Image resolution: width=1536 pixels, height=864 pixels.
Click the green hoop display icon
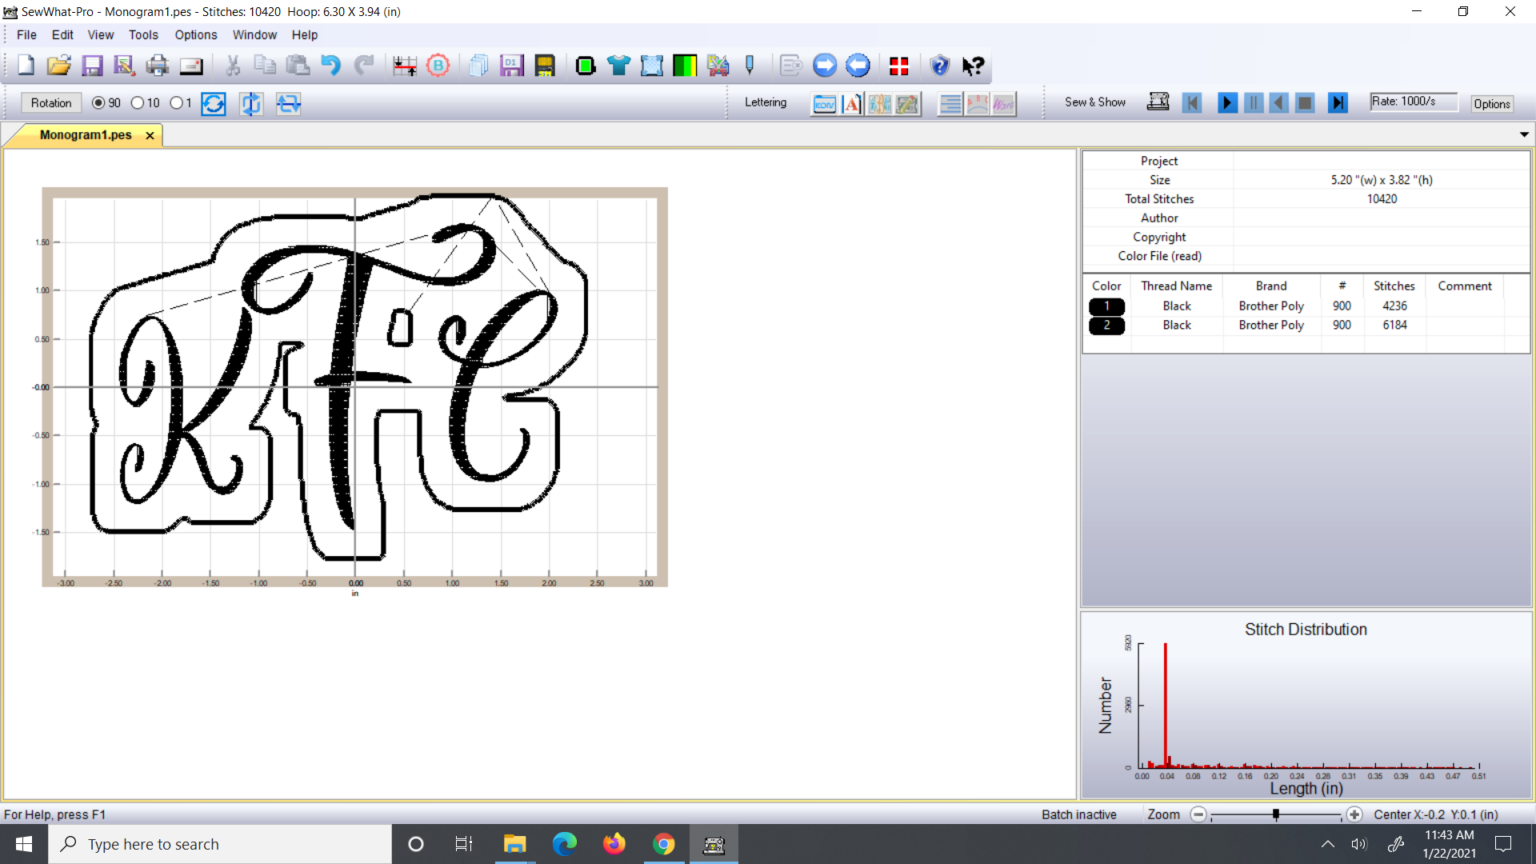(586, 66)
